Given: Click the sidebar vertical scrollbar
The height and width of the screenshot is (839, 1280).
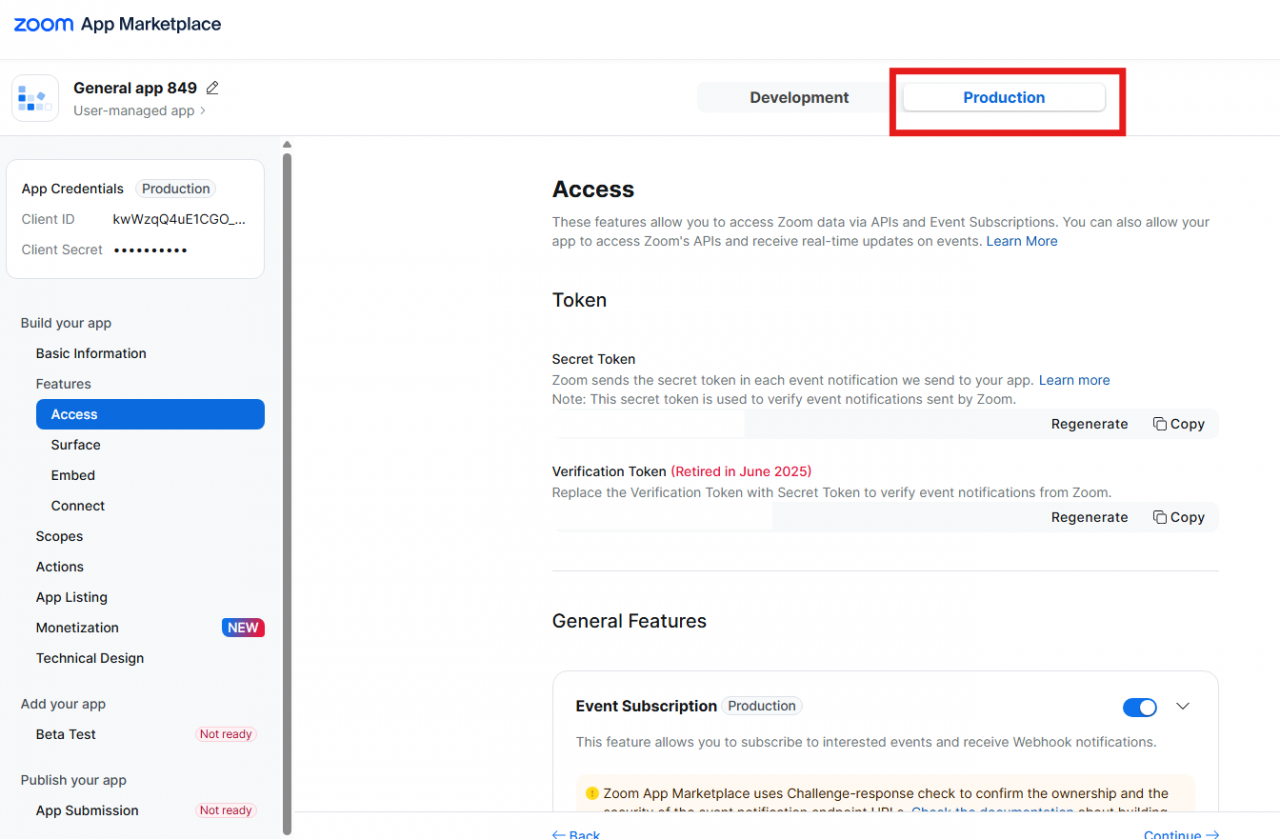Looking at the screenshot, I should [x=287, y=490].
